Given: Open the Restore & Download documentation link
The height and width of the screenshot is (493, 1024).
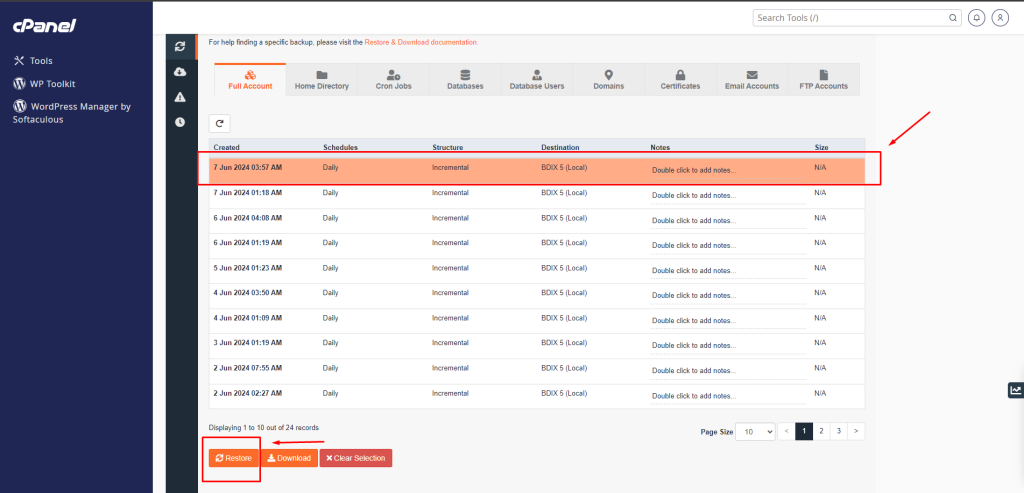Looking at the screenshot, I should 420,42.
